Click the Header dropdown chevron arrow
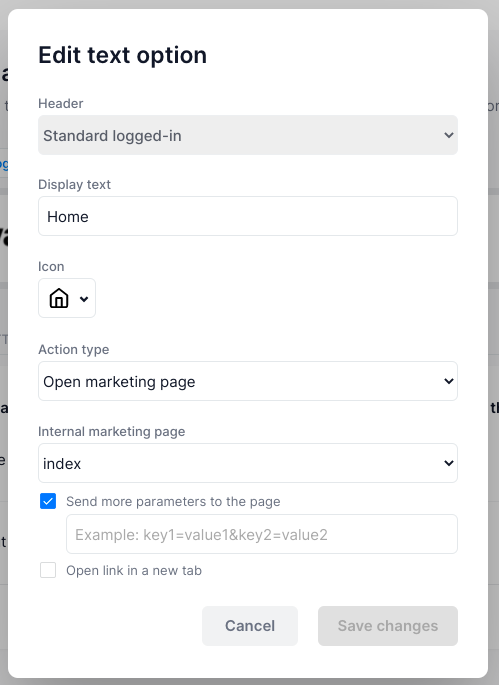 tap(448, 135)
